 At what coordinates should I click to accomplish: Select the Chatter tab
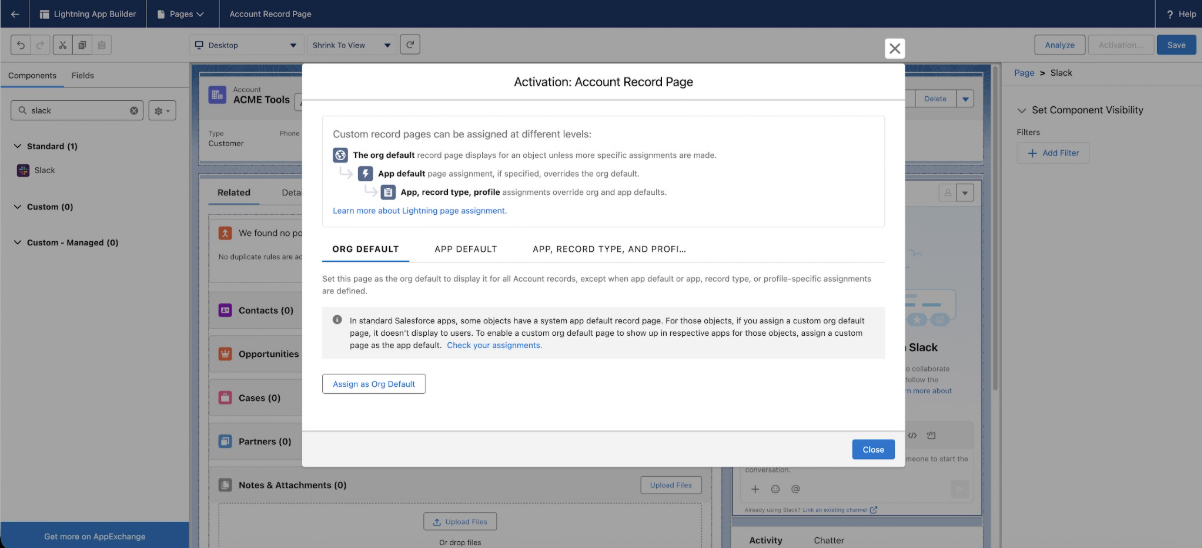[x=829, y=540]
